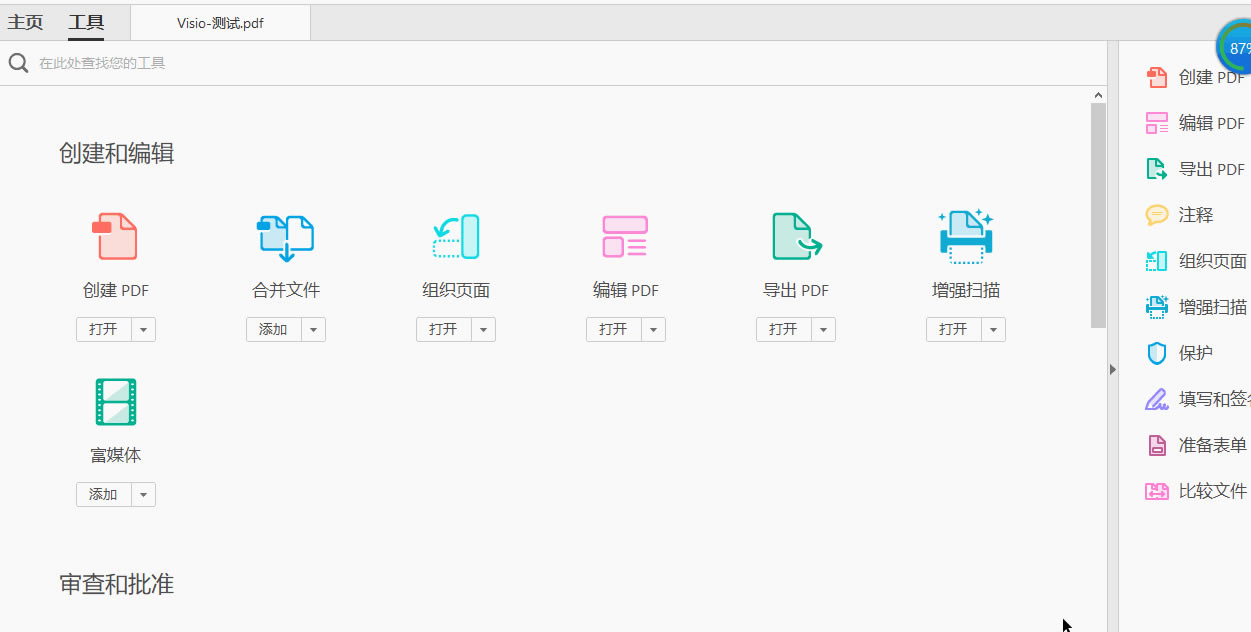Open 比较文件 in right sidebar
Screen dimensions: 1251x632
pos(1198,491)
